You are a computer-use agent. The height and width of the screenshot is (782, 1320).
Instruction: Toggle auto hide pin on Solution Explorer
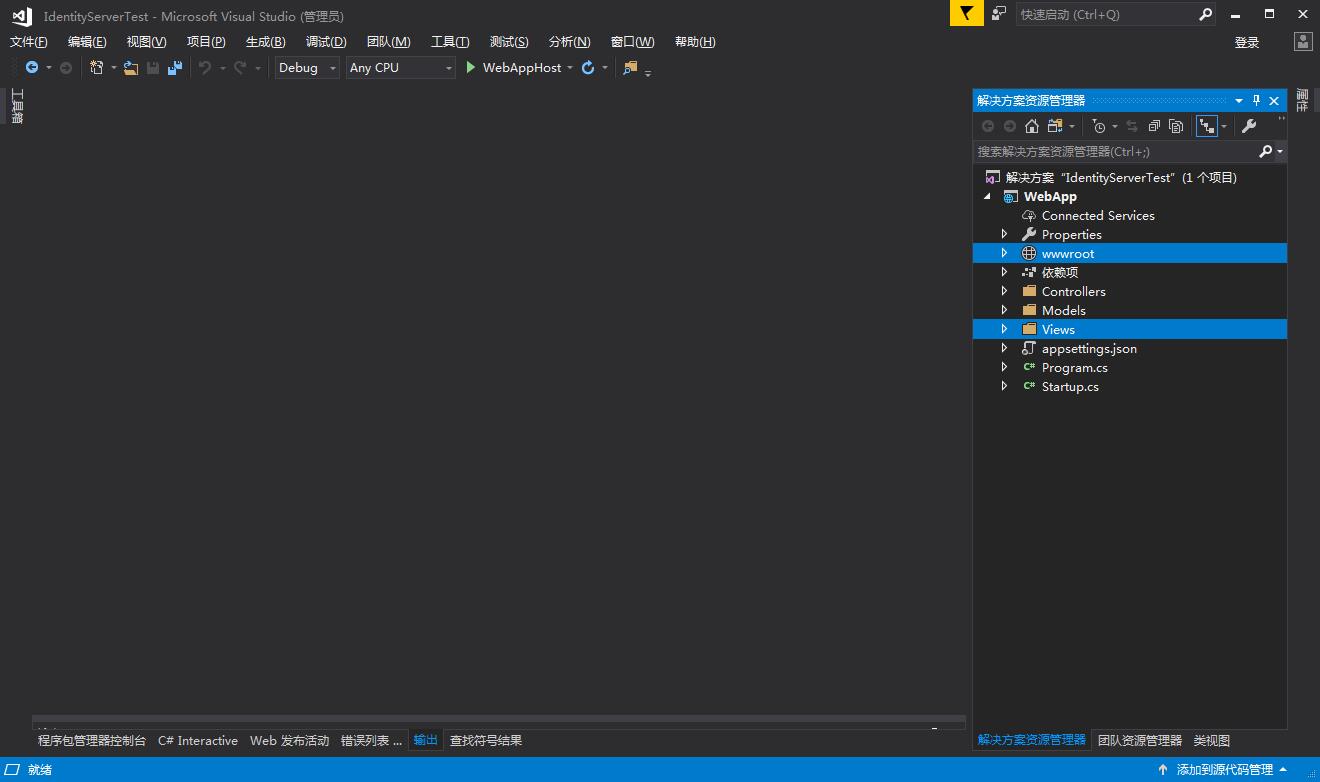pyautogui.click(x=1257, y=100)
